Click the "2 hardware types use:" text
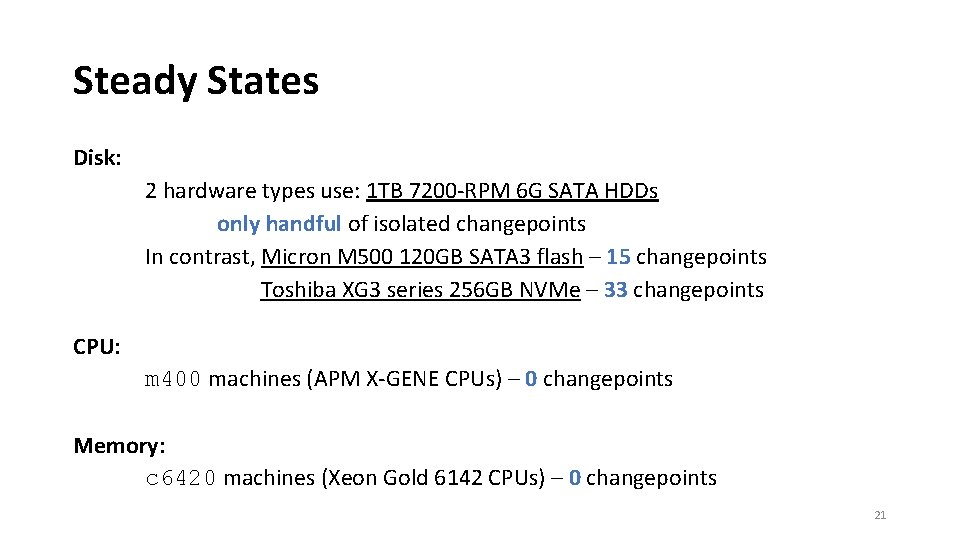Viewport: 960px width, 540px height. pos(253,190)
